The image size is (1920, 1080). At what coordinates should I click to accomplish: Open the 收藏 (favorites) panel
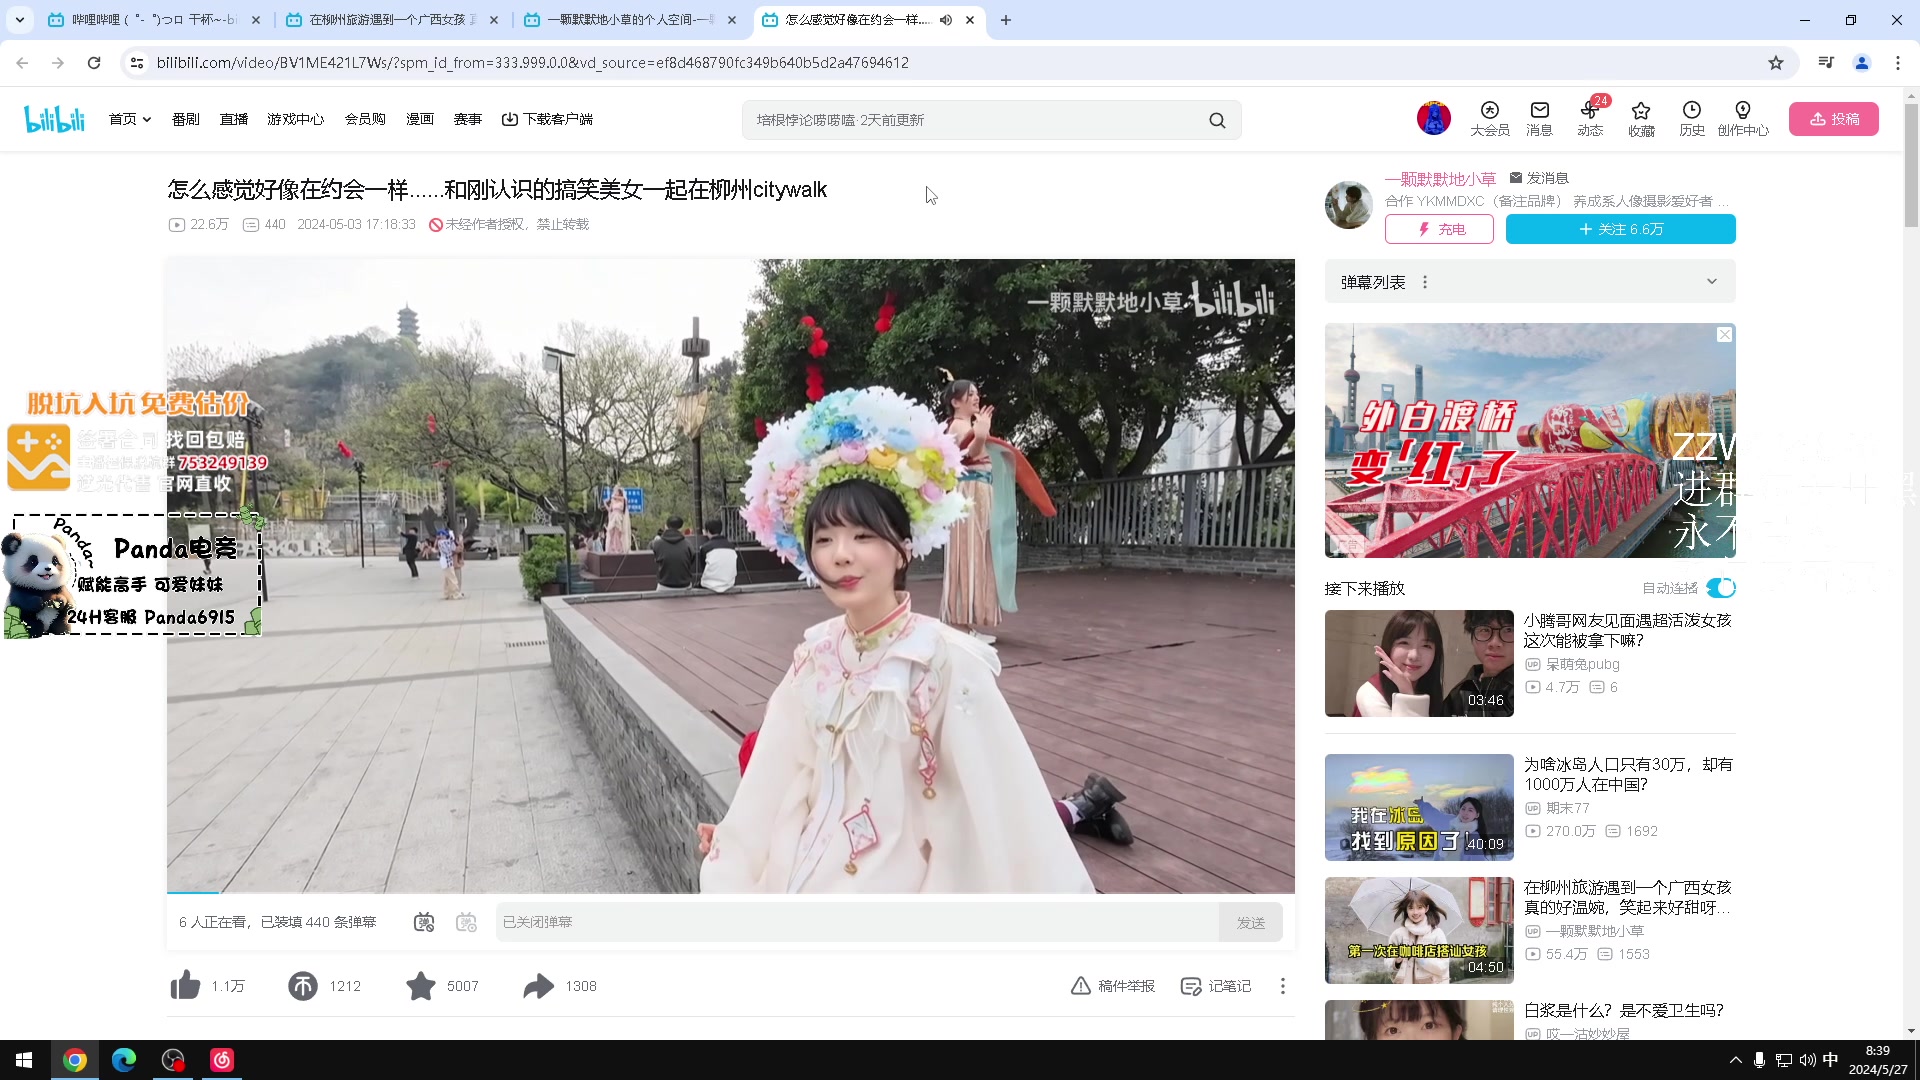(1641, 118)
